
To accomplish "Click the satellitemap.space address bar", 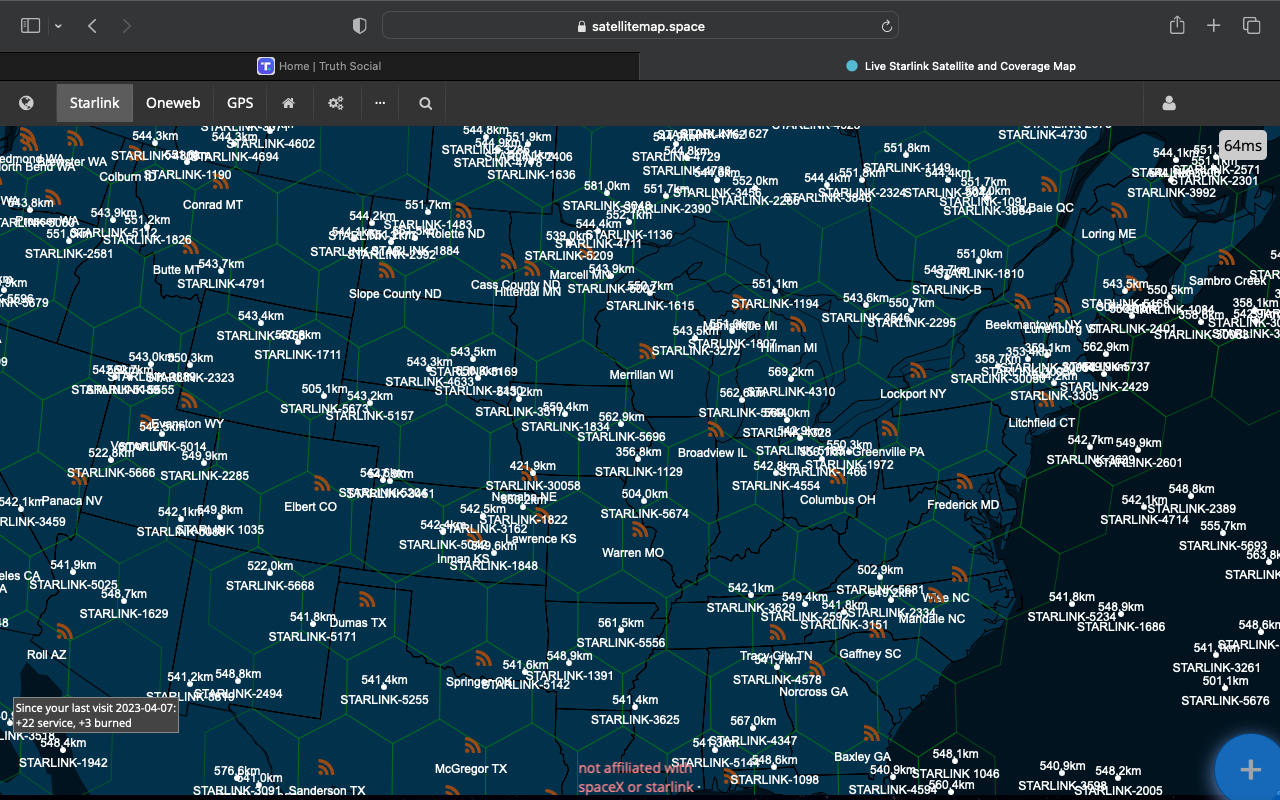I will pos(640,26).
